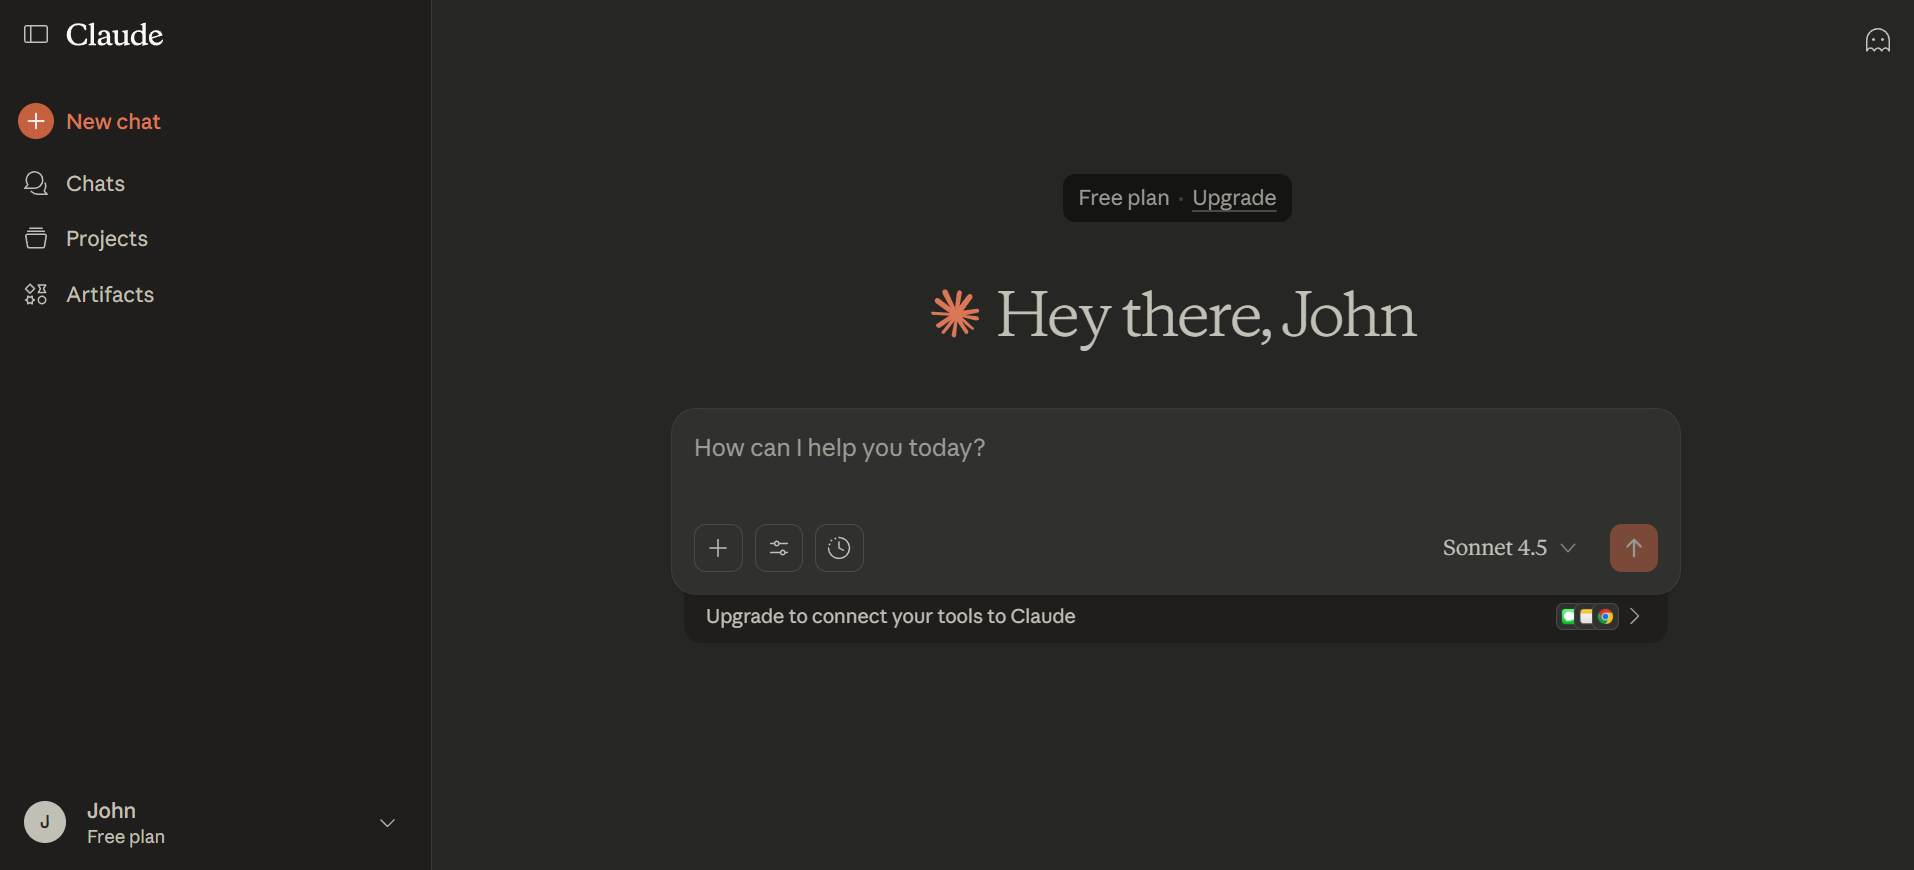The image size is (1914, 870).
Task: Expand the John account menu chevron
Action: coord(387,823)
